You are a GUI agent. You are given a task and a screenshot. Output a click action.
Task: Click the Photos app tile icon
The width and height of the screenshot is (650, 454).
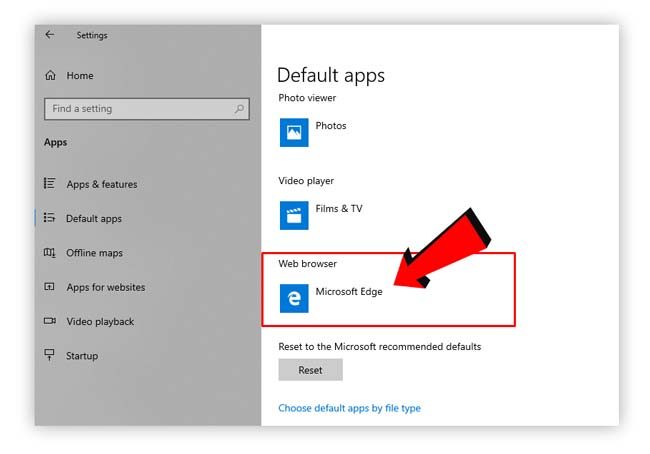(294, 133)
